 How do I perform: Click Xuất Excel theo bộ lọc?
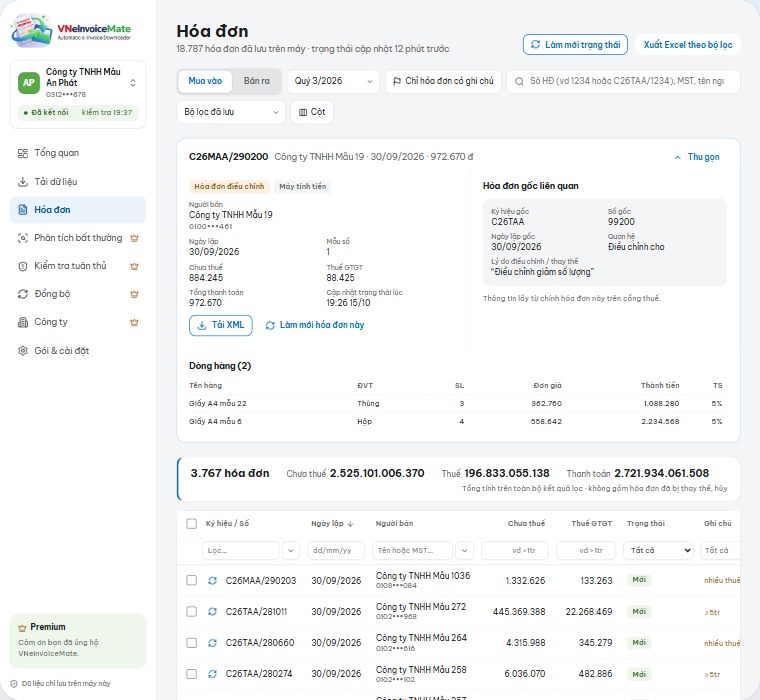tap(688, 45)
